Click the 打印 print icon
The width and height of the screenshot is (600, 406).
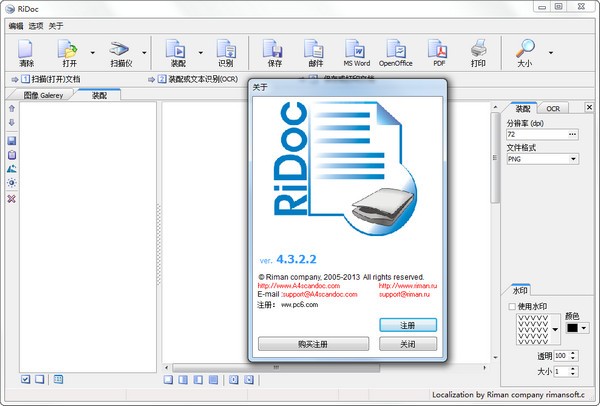coord(478,50)
